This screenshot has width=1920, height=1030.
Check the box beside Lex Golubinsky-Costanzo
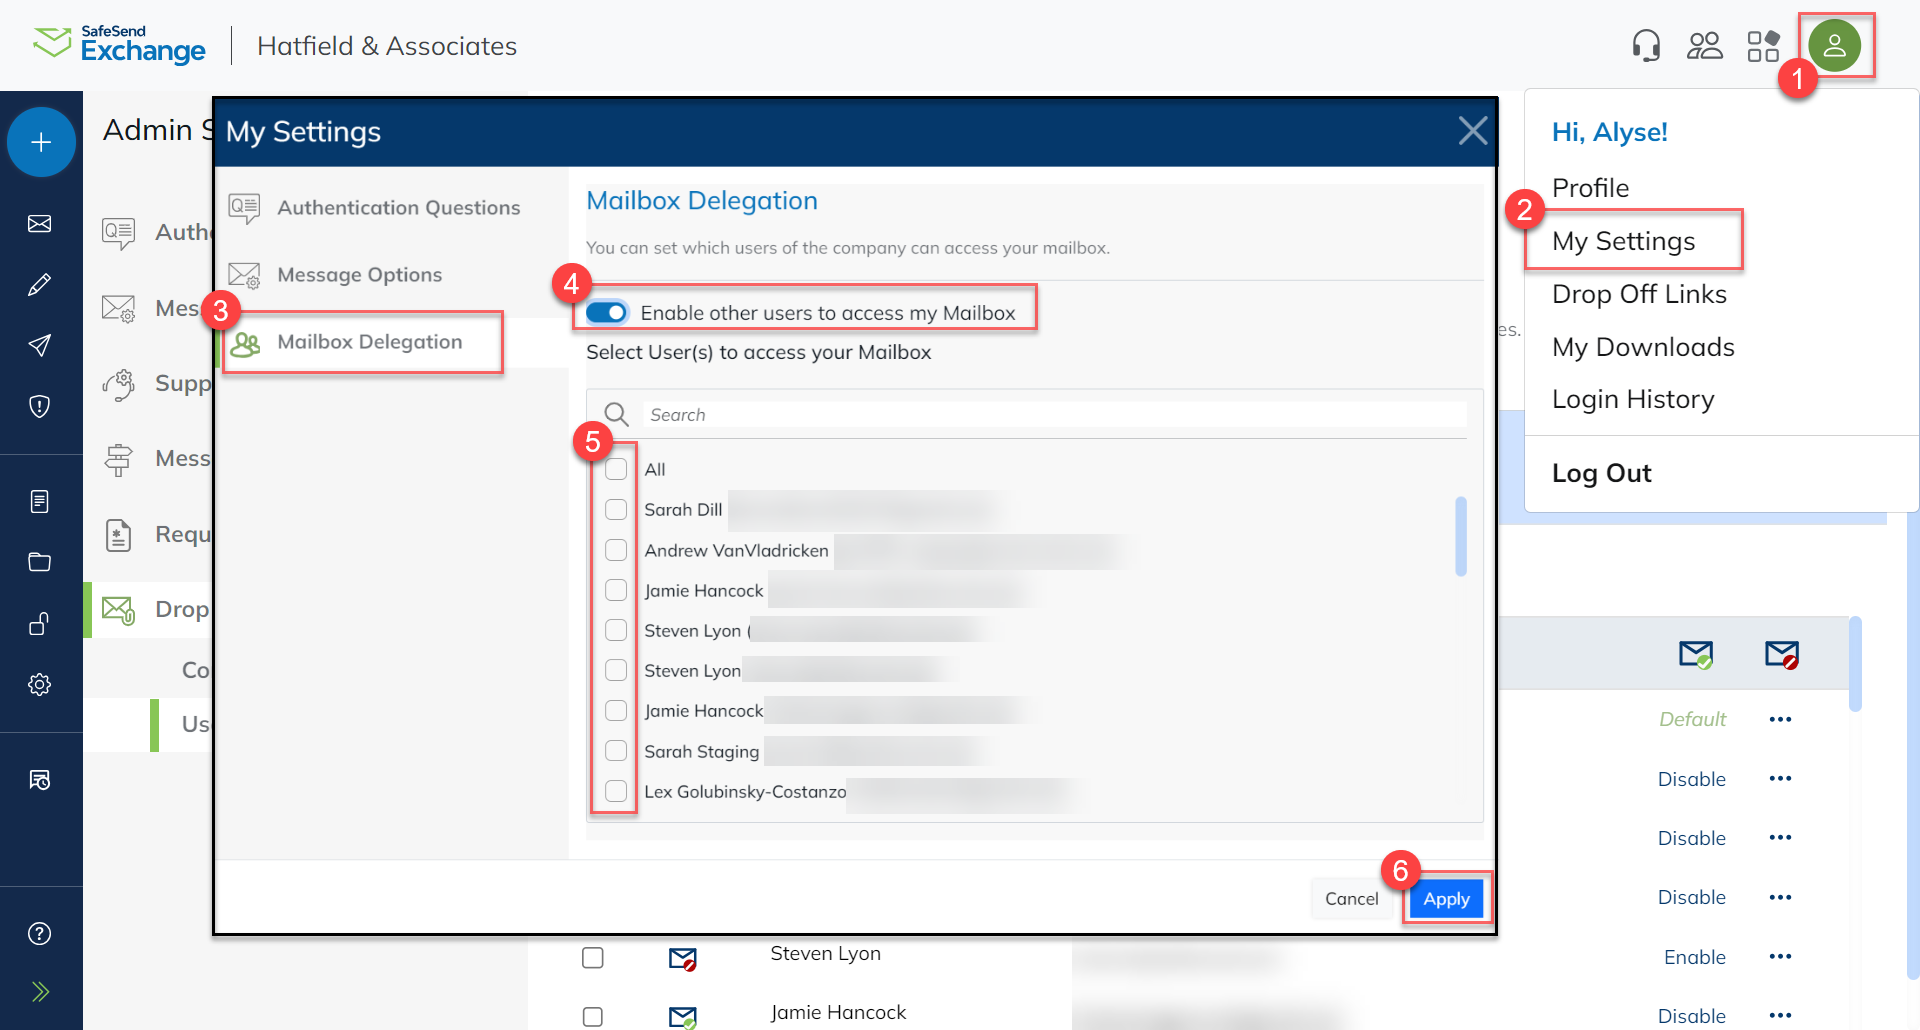616,790
